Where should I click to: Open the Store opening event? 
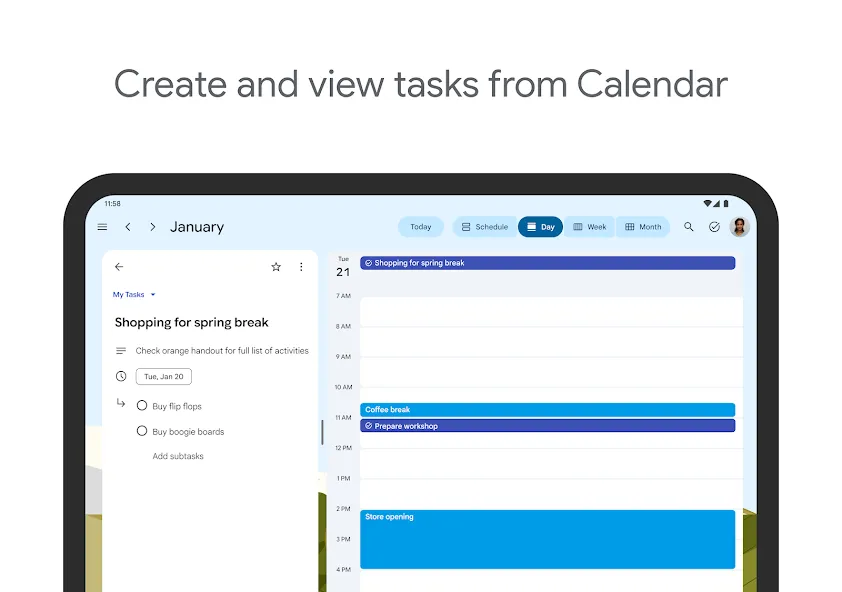pyautogui.click(x=547, y=539)
